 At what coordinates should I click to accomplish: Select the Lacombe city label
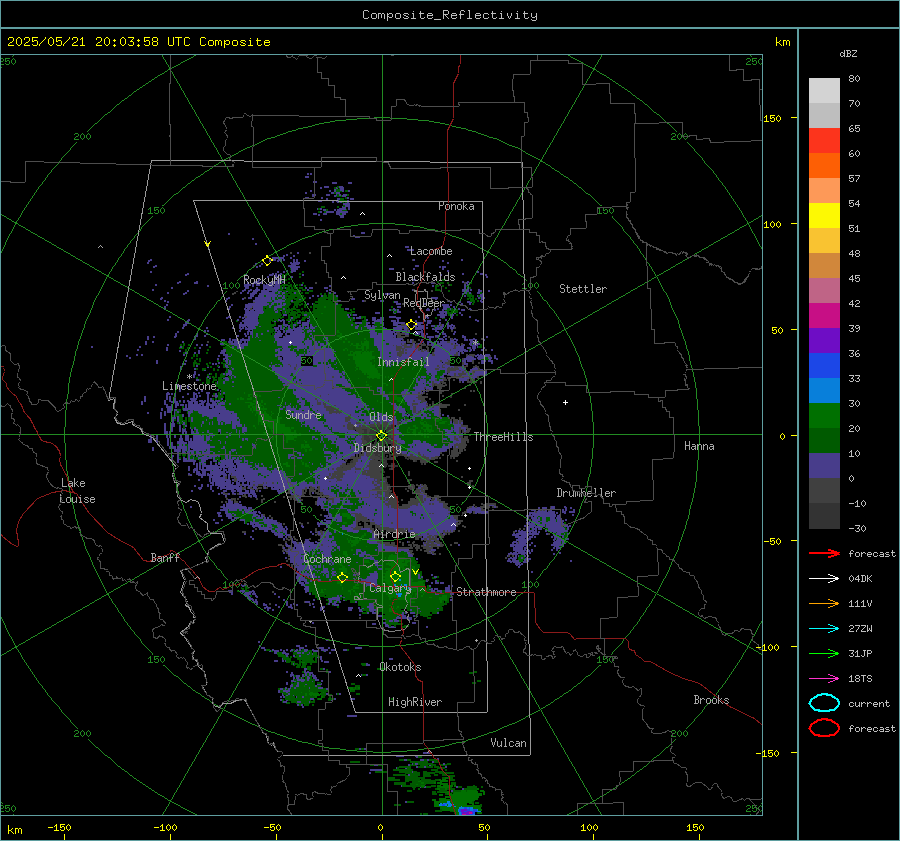pyautogui.click(x=431, y=251)
